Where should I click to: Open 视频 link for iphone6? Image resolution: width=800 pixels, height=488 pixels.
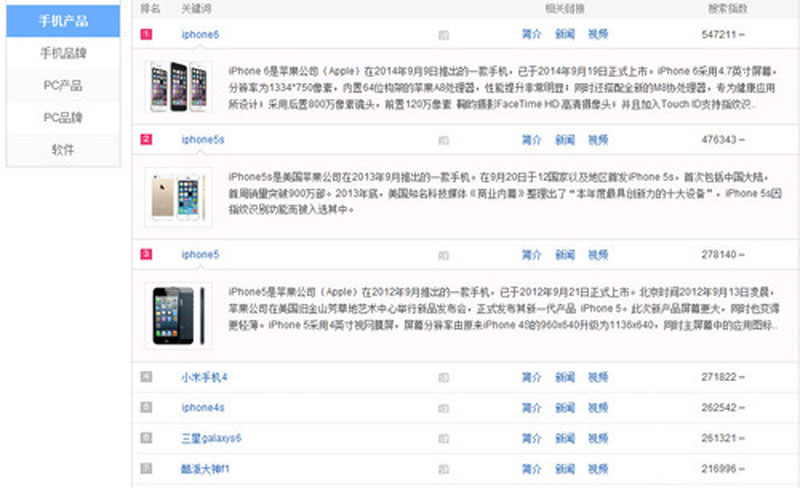[598, 34]
